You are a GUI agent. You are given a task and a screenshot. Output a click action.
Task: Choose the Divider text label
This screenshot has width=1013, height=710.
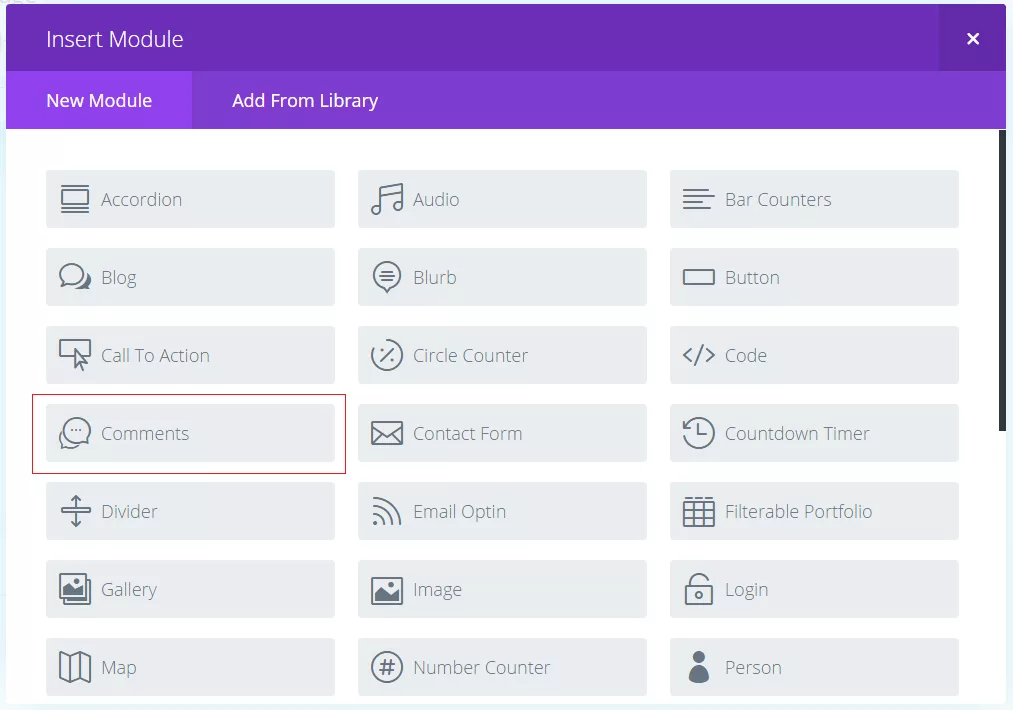tap(129, 511)
